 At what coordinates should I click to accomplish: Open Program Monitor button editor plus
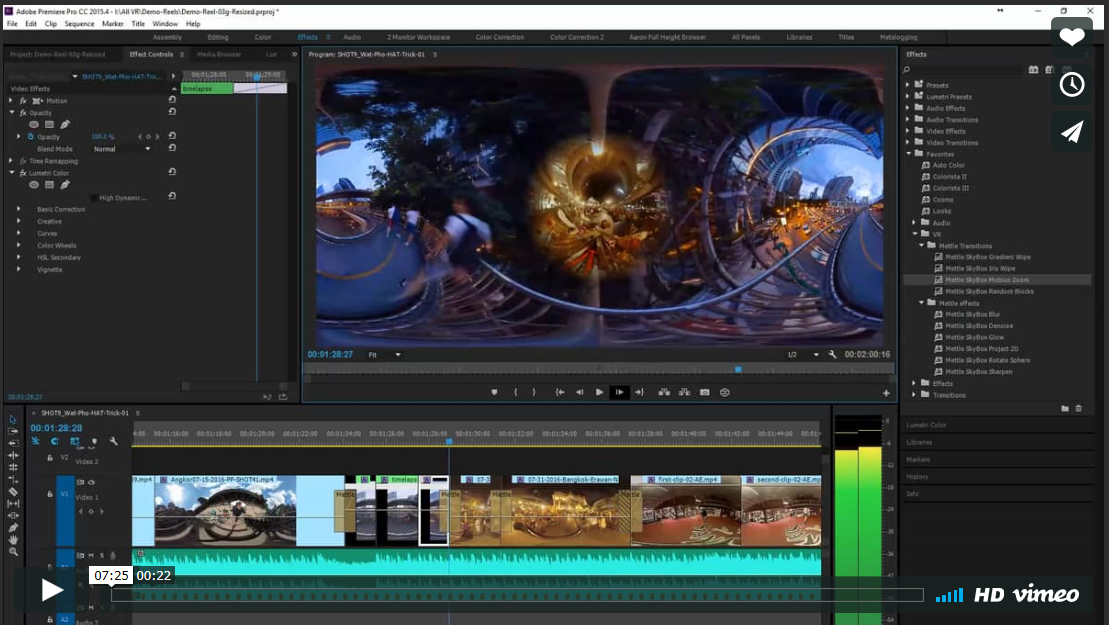(x=886, y=393)
